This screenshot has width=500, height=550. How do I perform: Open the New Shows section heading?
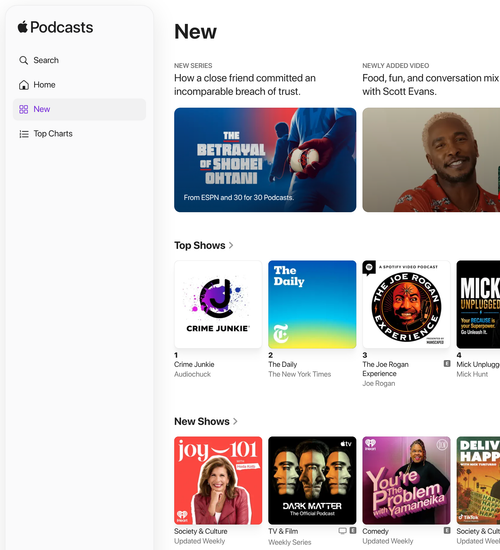(x=202, y=421)
